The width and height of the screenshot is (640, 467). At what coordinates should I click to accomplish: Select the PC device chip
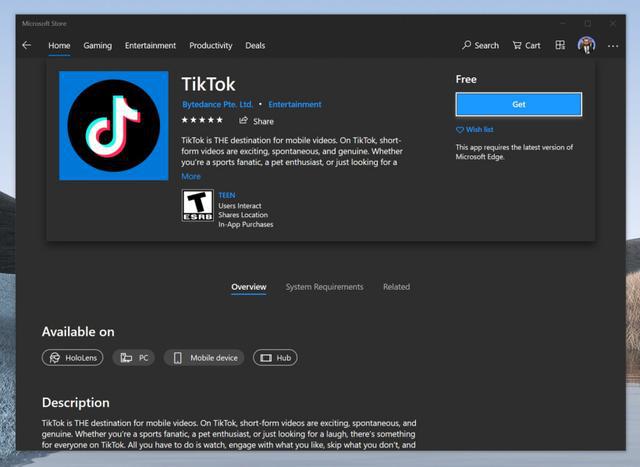134,358
